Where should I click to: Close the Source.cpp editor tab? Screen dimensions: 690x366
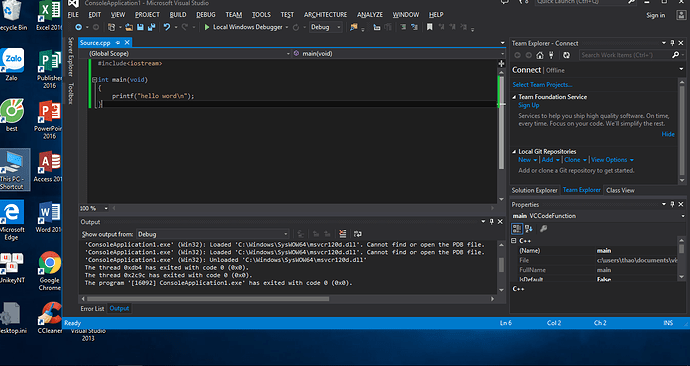point(127,43)
